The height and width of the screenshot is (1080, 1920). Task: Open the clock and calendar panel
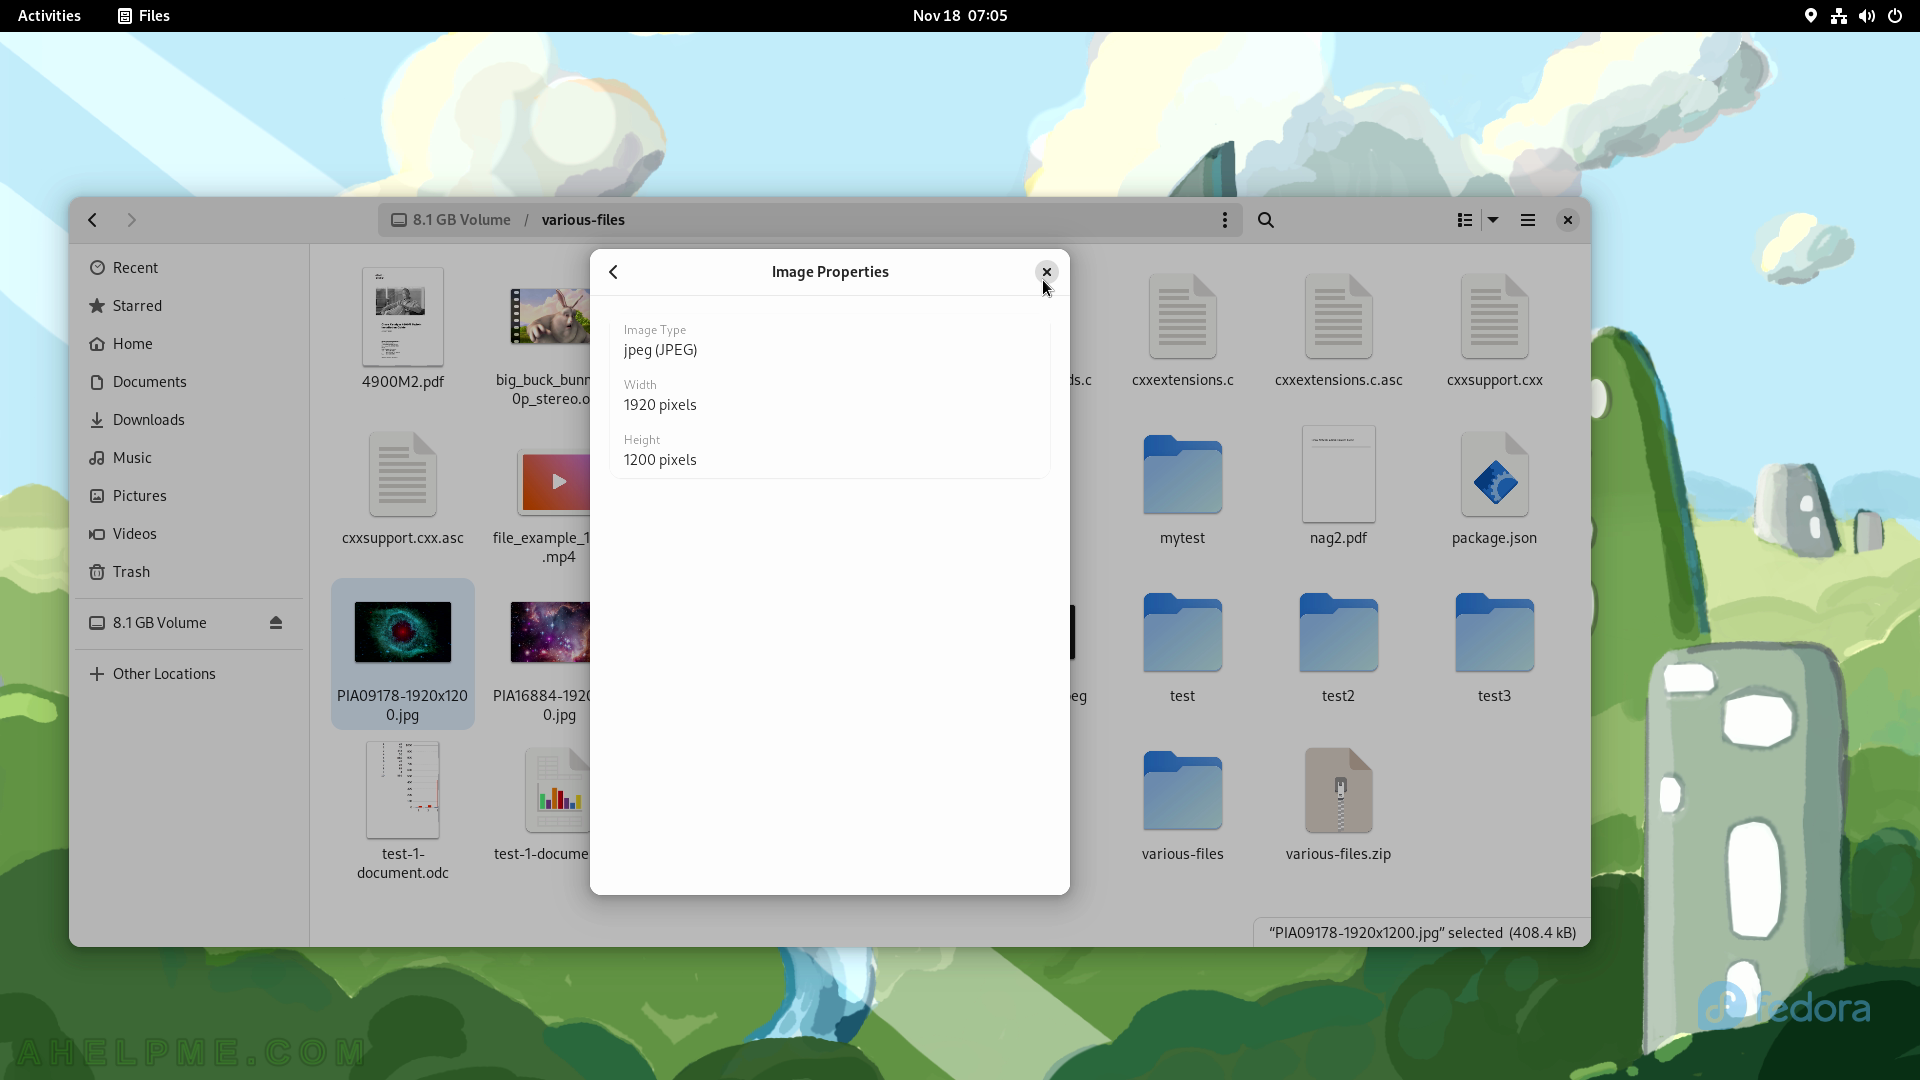960,16
